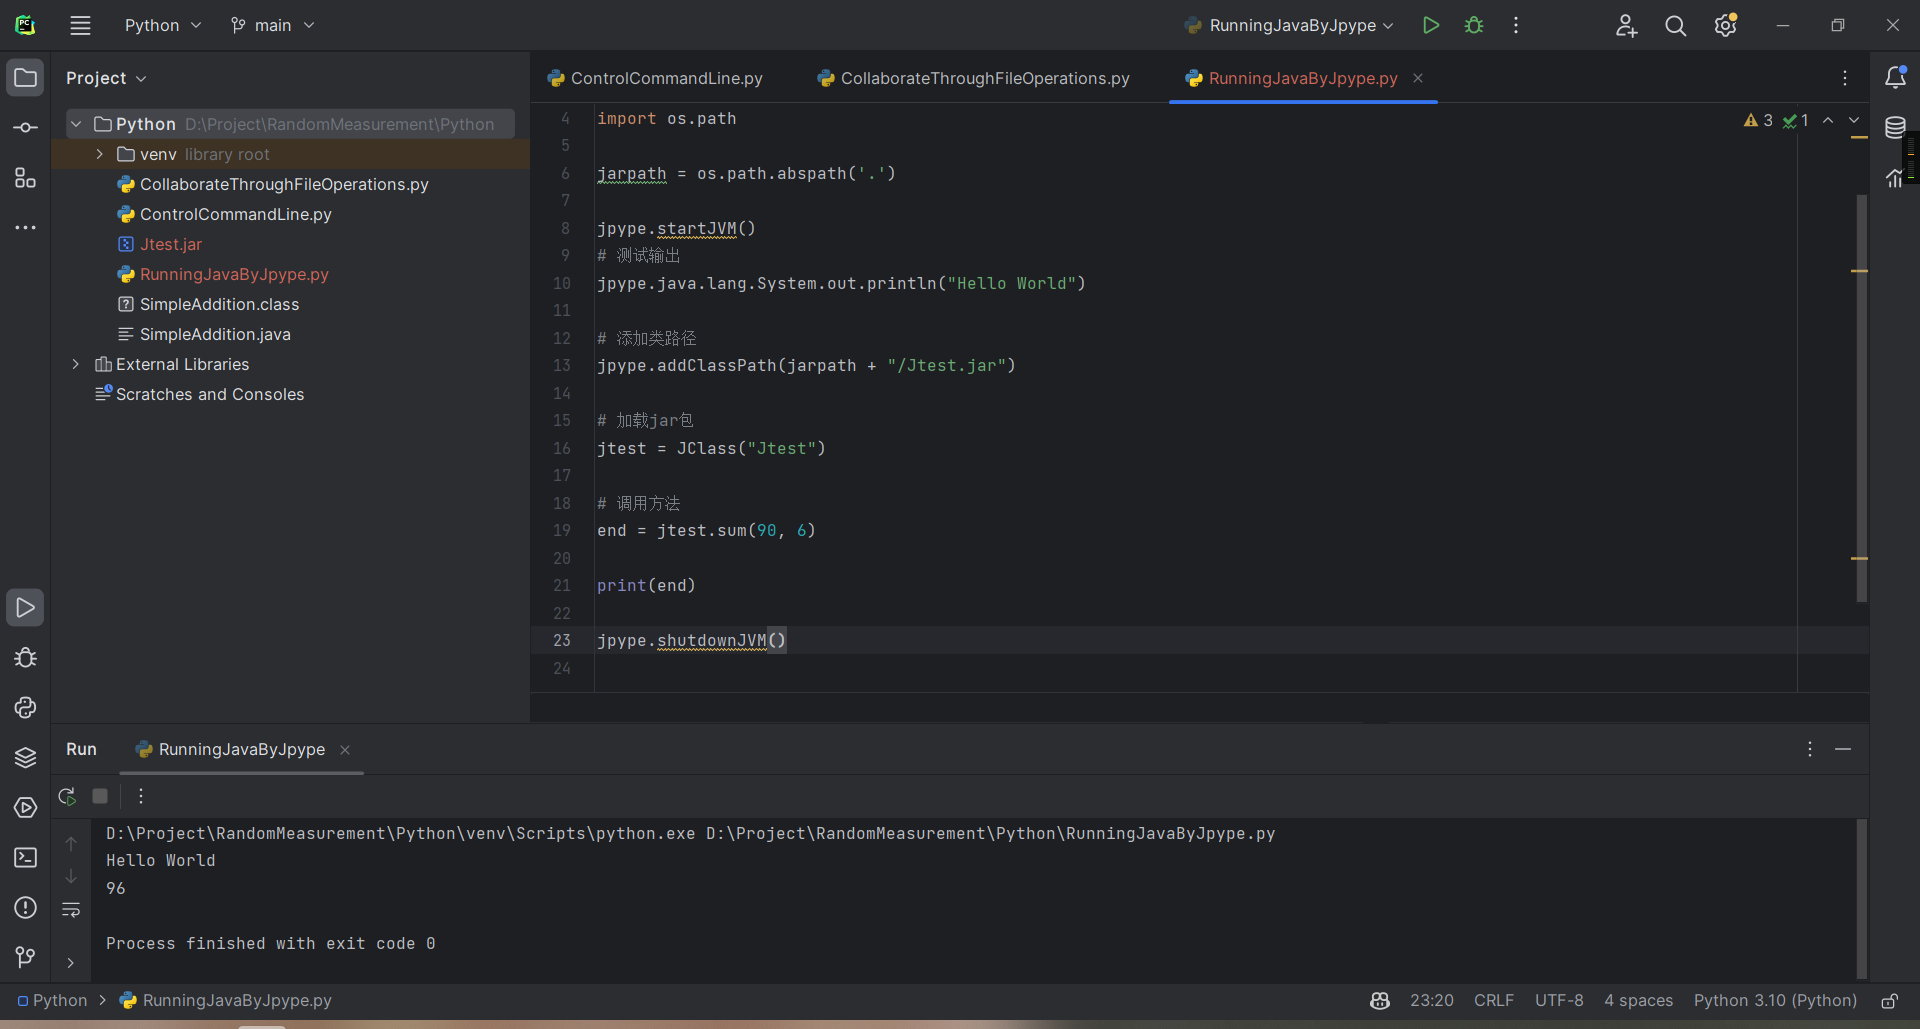Switch to CollaborateThroughFileOperations.py tab
The image size is (1920, 1029).
pyautogui.click(x=974, y=78)
